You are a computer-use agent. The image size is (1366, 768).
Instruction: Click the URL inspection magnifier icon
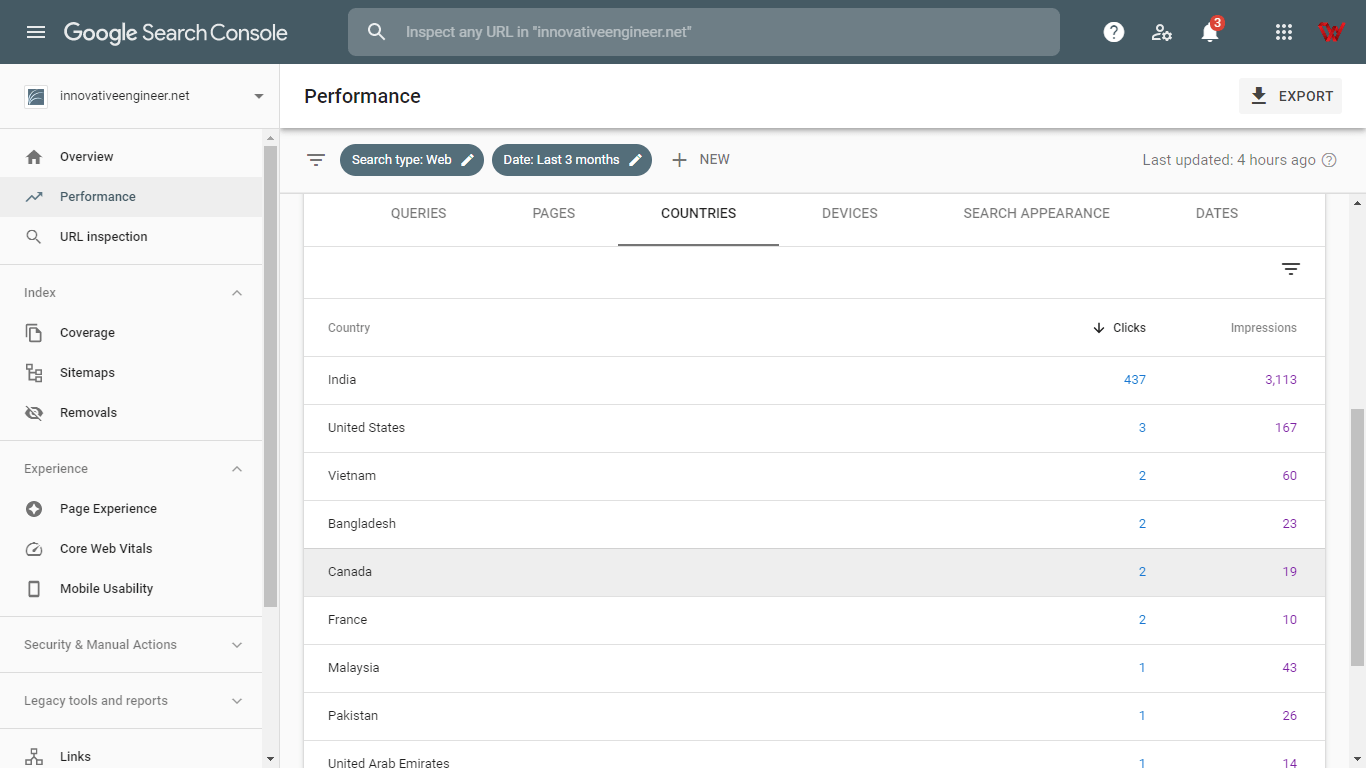click(x=34, y=237)
